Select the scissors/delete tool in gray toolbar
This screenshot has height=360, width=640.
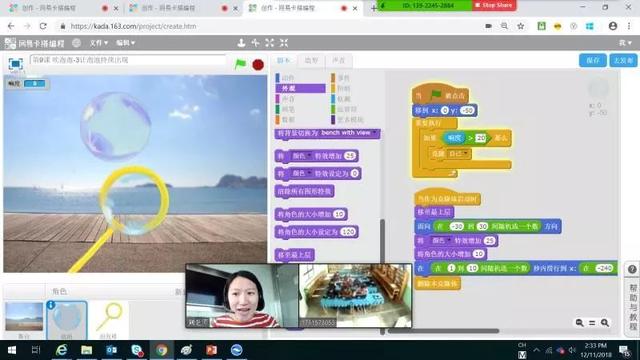point(256,42)
